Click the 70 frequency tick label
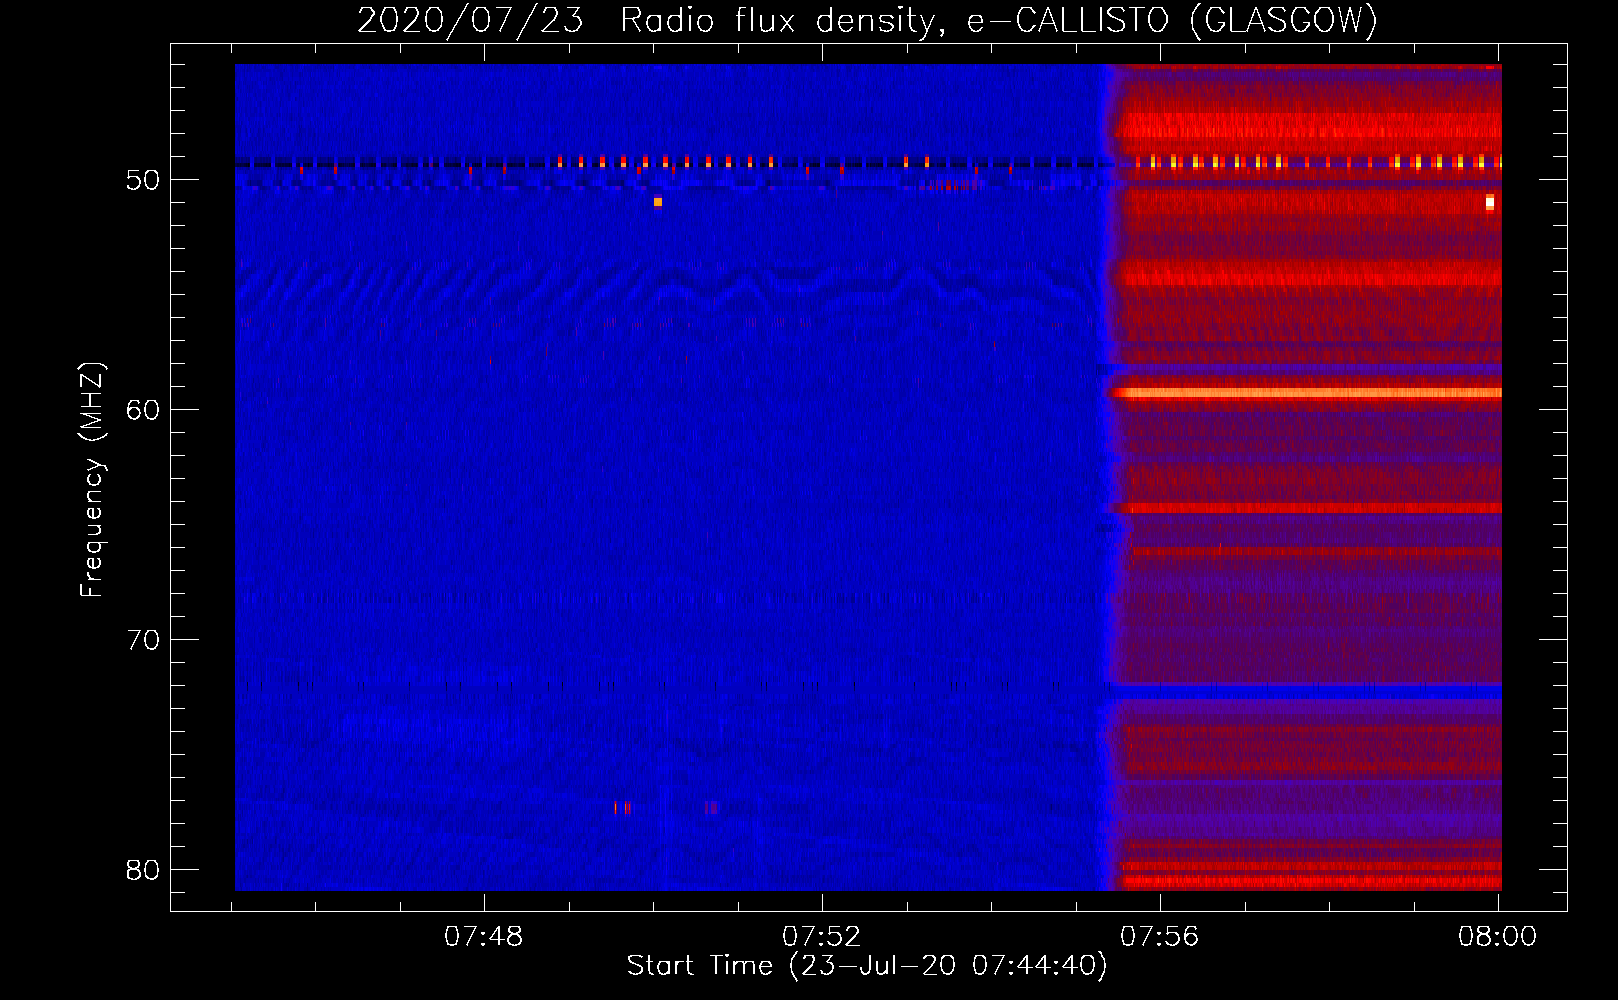 click(x=143, y=640)
